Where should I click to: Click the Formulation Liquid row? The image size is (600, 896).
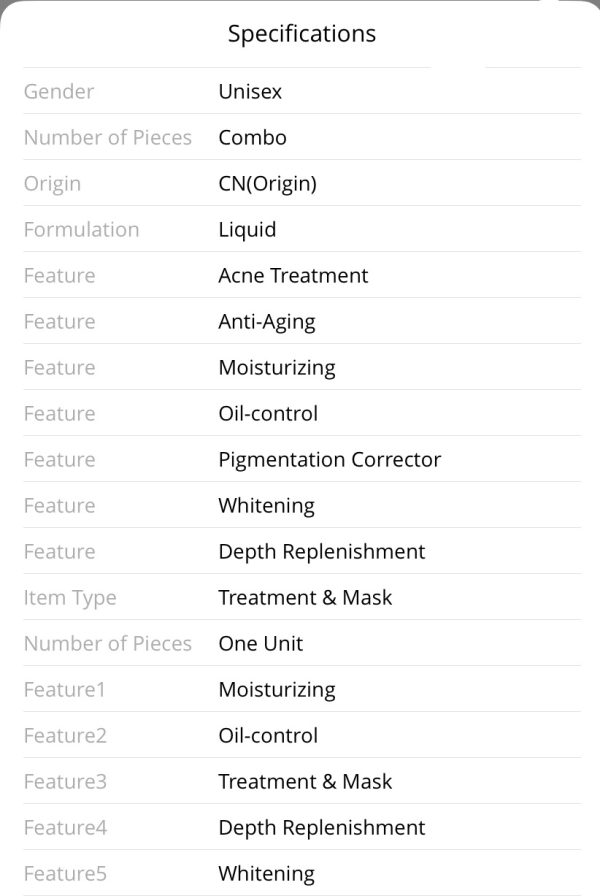(x=302, y=229)
